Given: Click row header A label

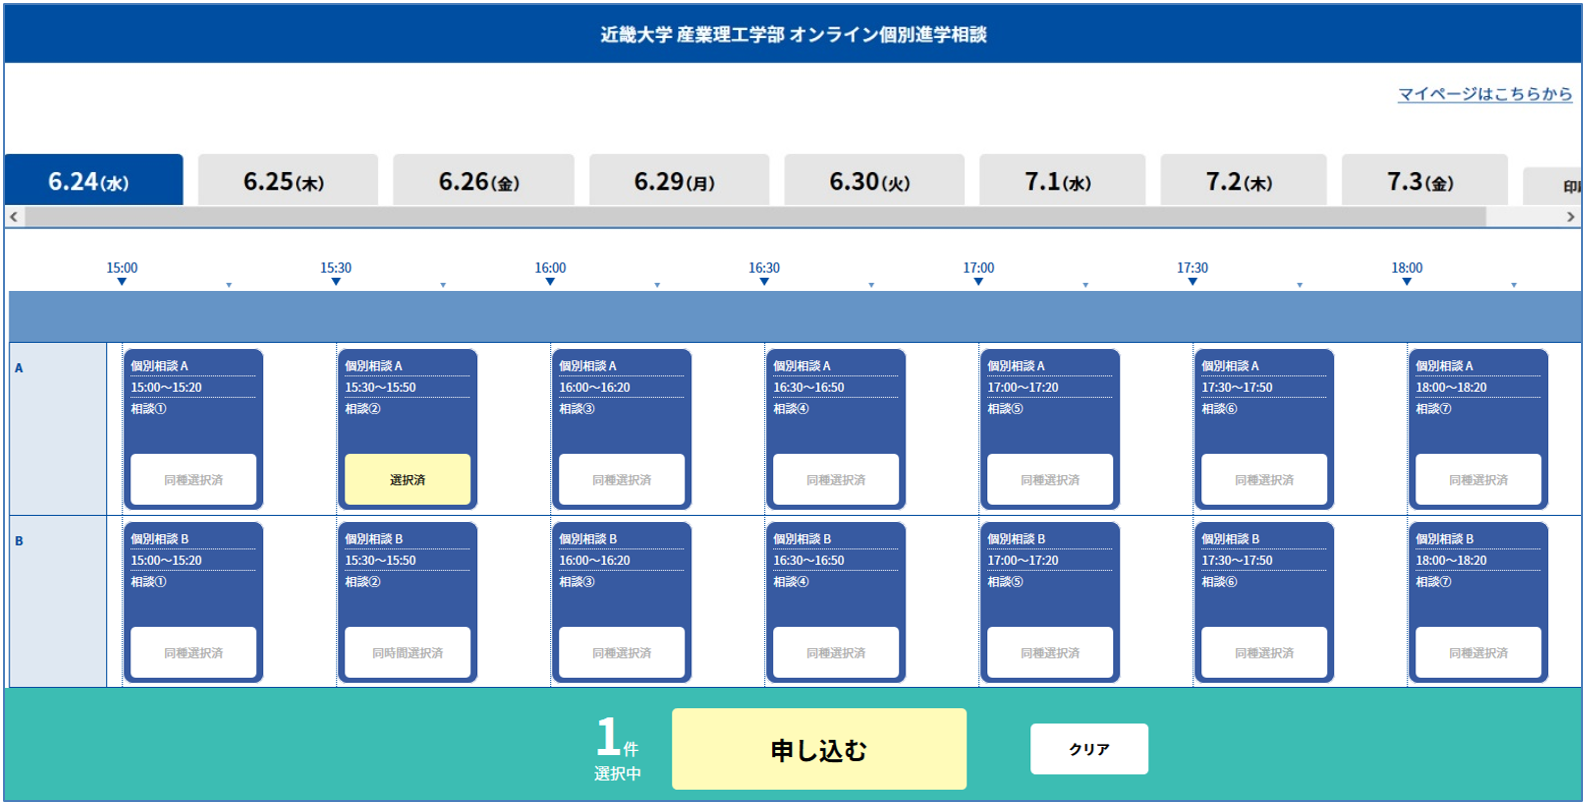Looking at the screenshot, I should [x=19, y=368].
